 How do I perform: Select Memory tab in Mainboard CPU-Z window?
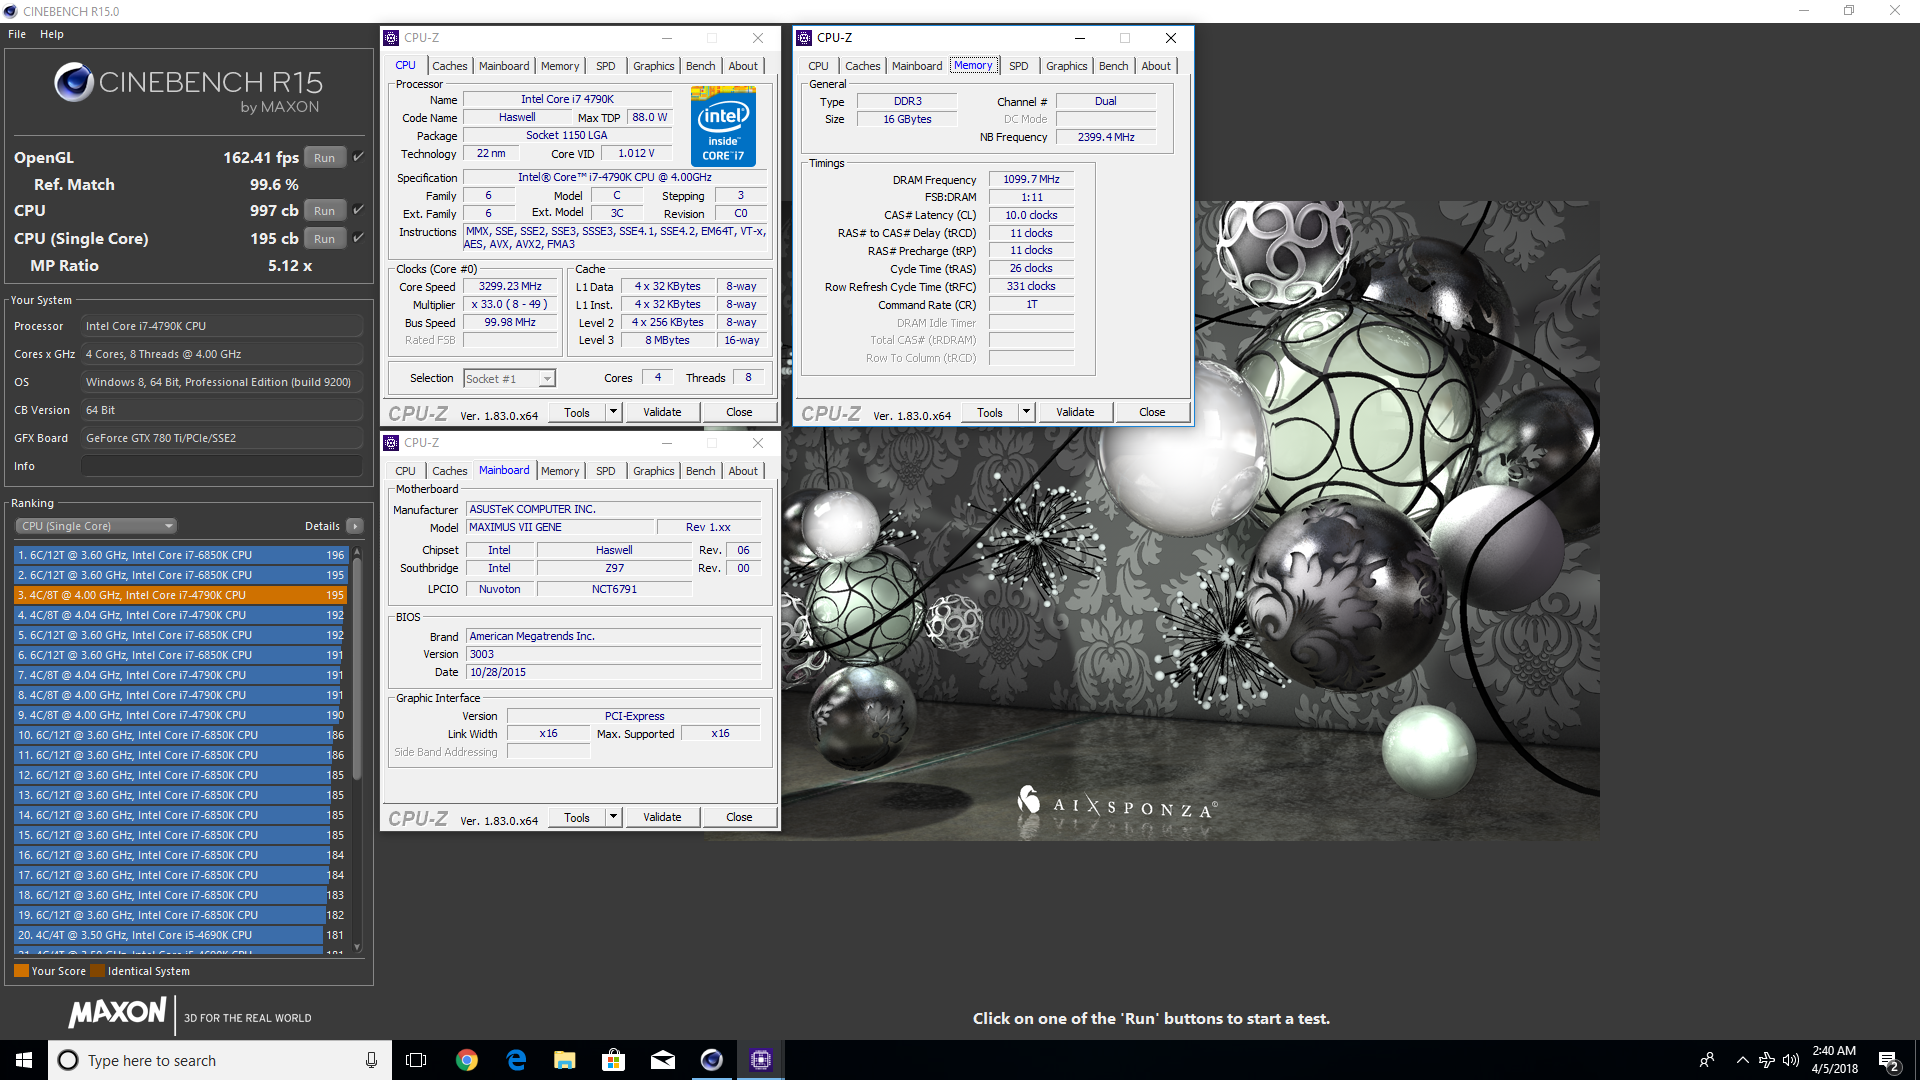(x=560, y=471)
